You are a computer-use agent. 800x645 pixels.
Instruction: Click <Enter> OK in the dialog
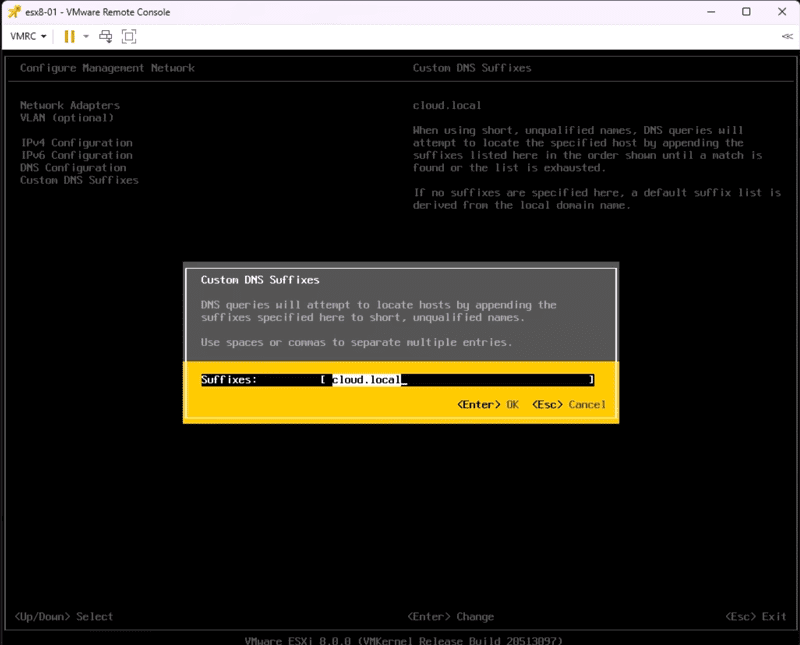click(488, 405)
